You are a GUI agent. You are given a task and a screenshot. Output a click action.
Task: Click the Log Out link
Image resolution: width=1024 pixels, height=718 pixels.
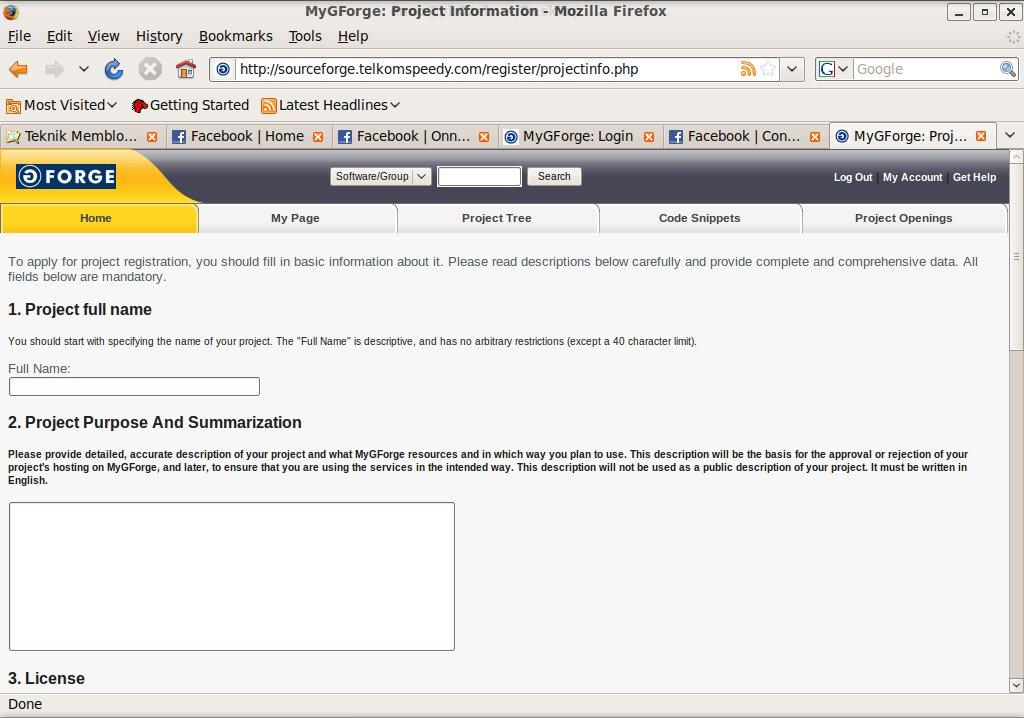[x=852, y=177]
